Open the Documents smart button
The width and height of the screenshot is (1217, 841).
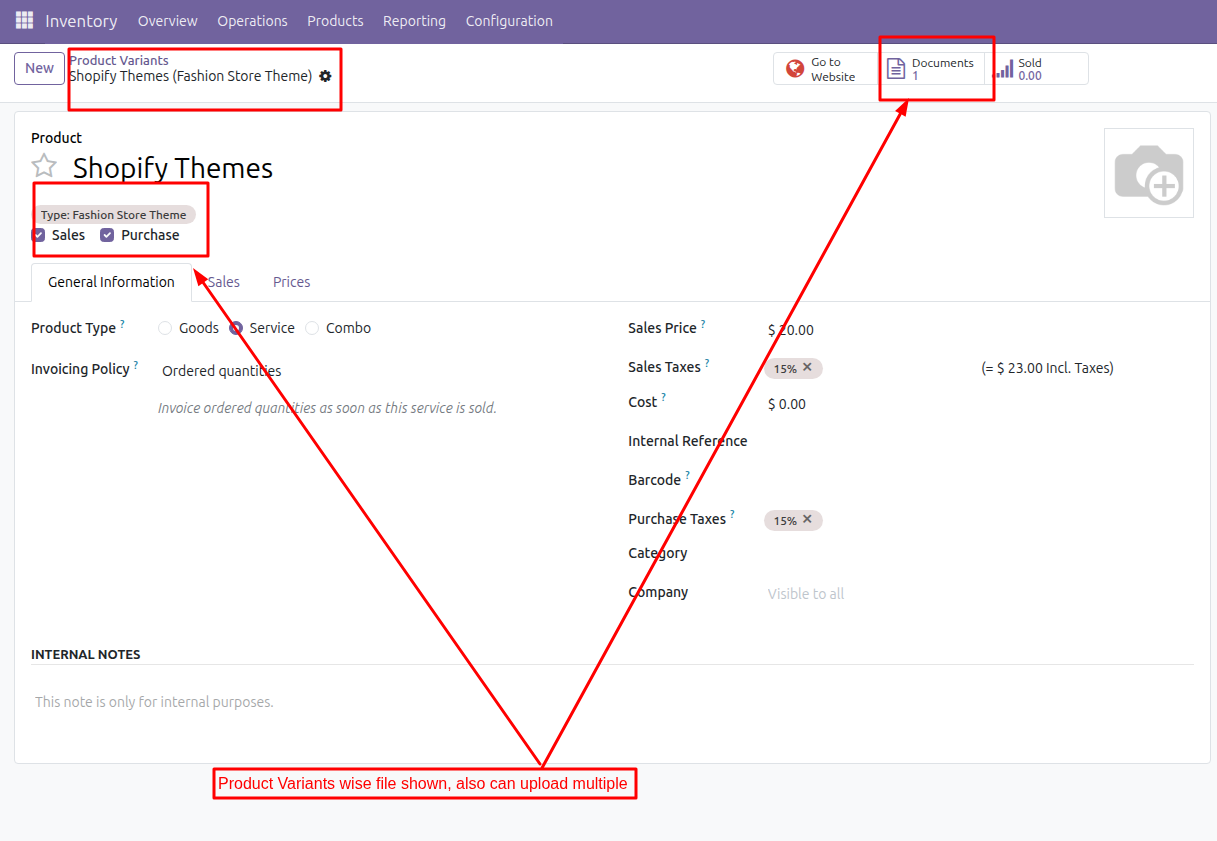click(x=931, y=69)
